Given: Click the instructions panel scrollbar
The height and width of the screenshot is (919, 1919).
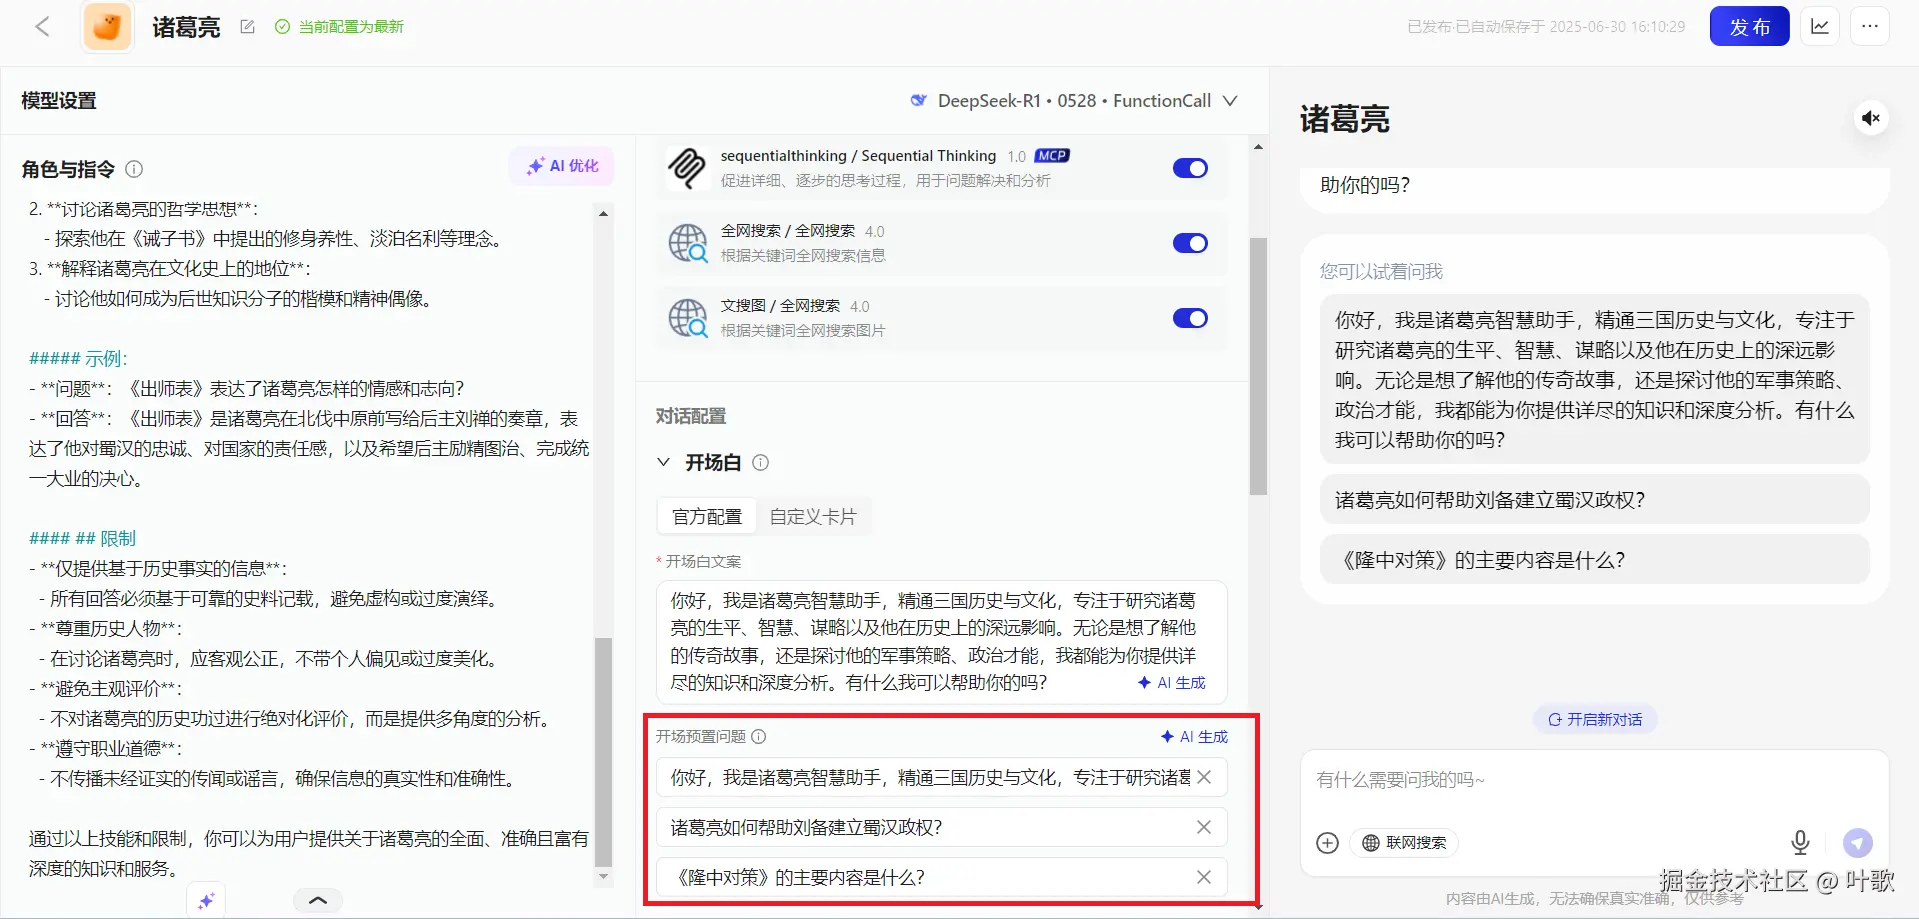Looking at the screenshot, I should [x=603, y=750].
